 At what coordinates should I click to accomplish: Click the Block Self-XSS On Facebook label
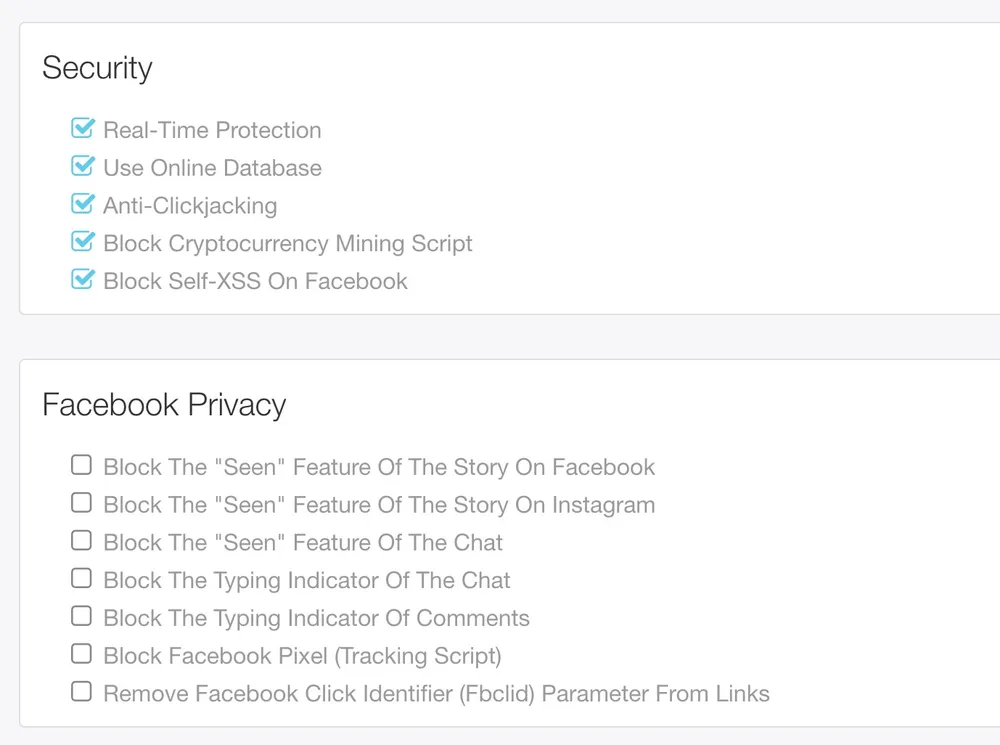point(255,281)
